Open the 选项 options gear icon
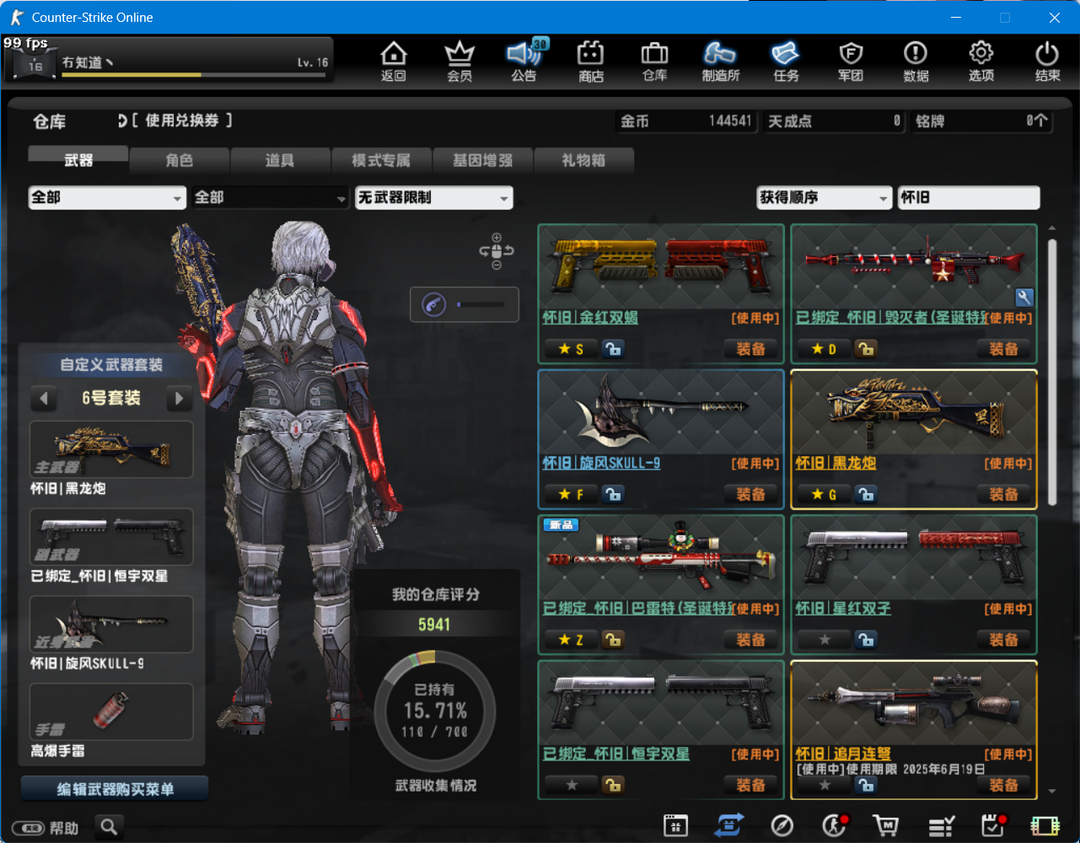 (x=982, y=61)
